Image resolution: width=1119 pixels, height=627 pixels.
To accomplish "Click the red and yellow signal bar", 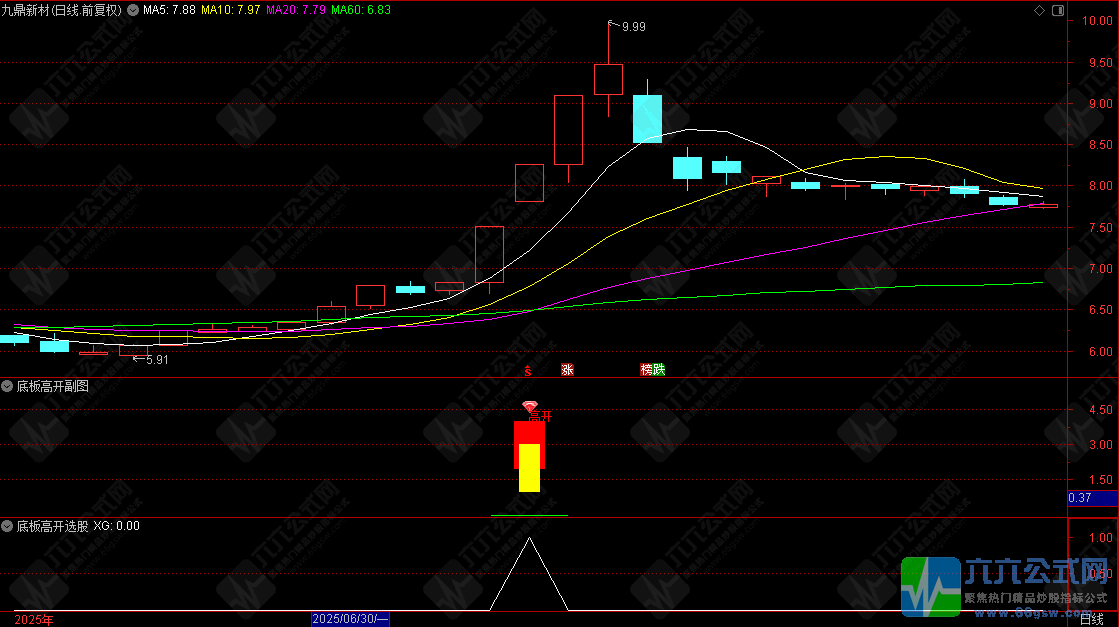I will click(530, 457).
